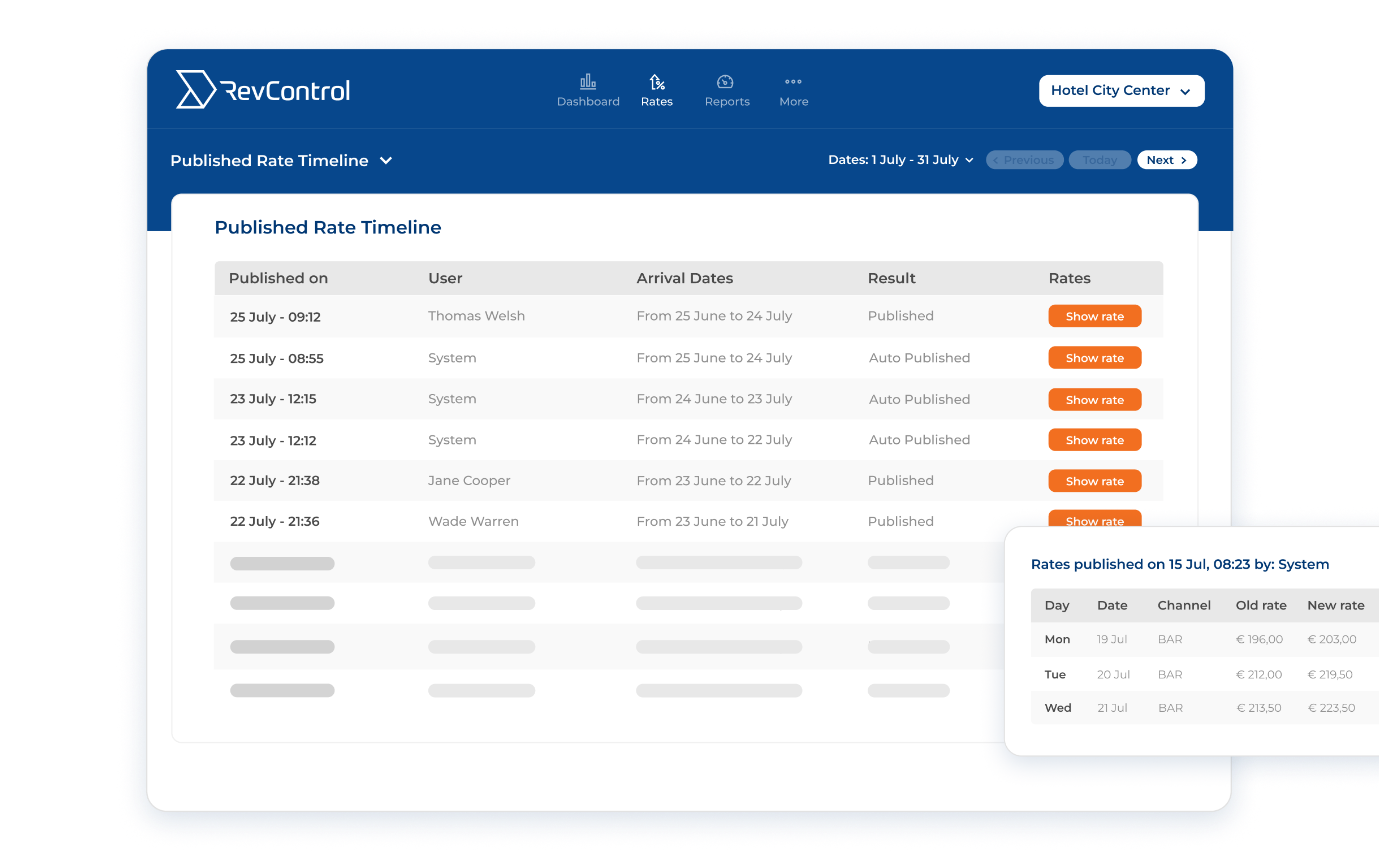Click the Published on column header
This screenshot has width=1379, height=861.
pyautogui.click(x=278, y=278)
